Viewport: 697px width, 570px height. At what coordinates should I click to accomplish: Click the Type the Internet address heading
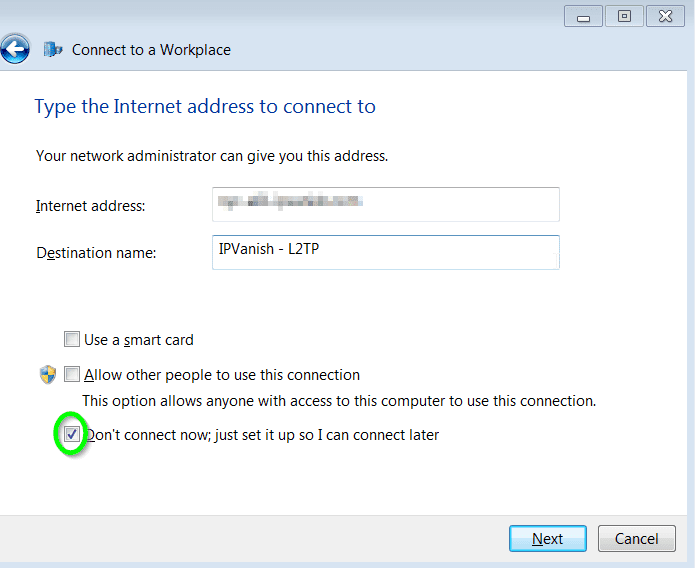pyautogui.click(x=205, y=107)
